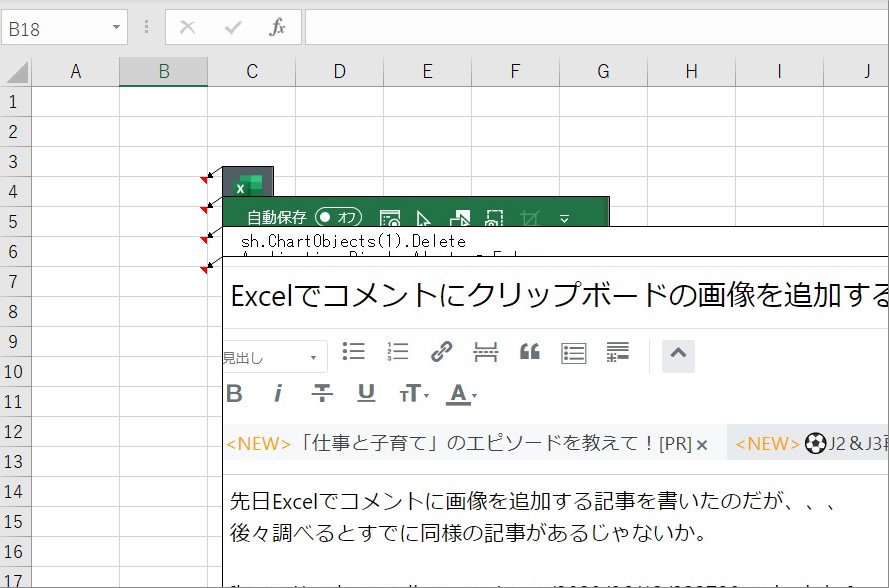Select cell B7 with comment indicator

[x=163, y=282]
